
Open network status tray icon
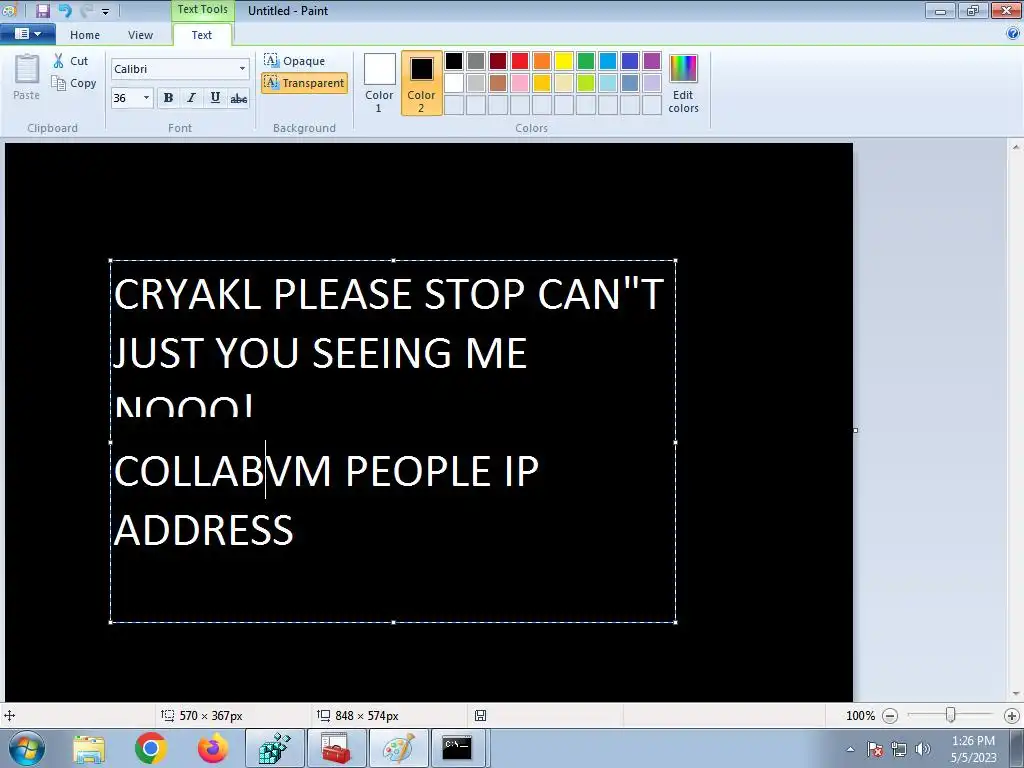(899, 749)
